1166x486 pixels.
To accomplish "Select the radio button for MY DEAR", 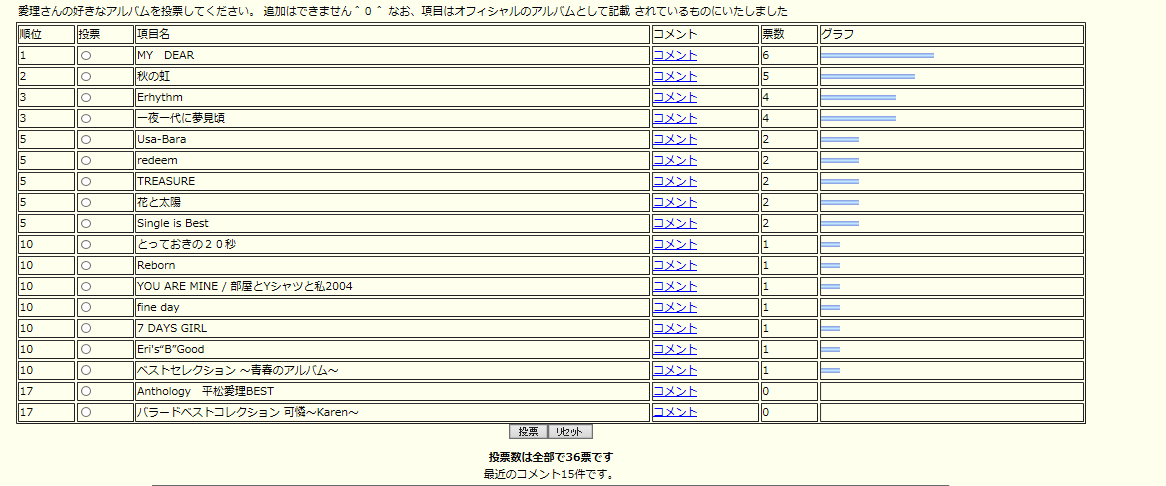I will [x=86, y=56].
